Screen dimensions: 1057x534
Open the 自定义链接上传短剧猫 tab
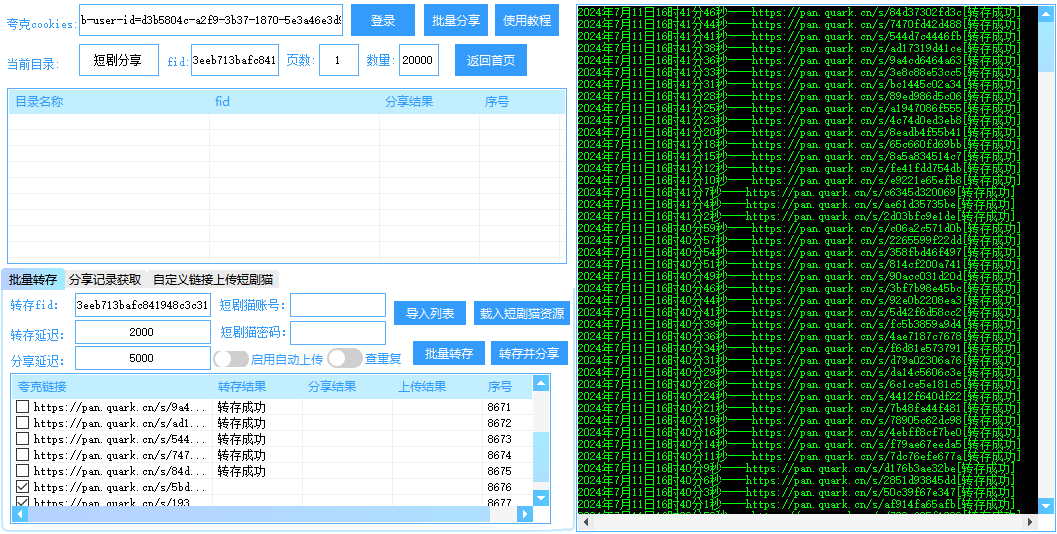[x=213, y=280]
